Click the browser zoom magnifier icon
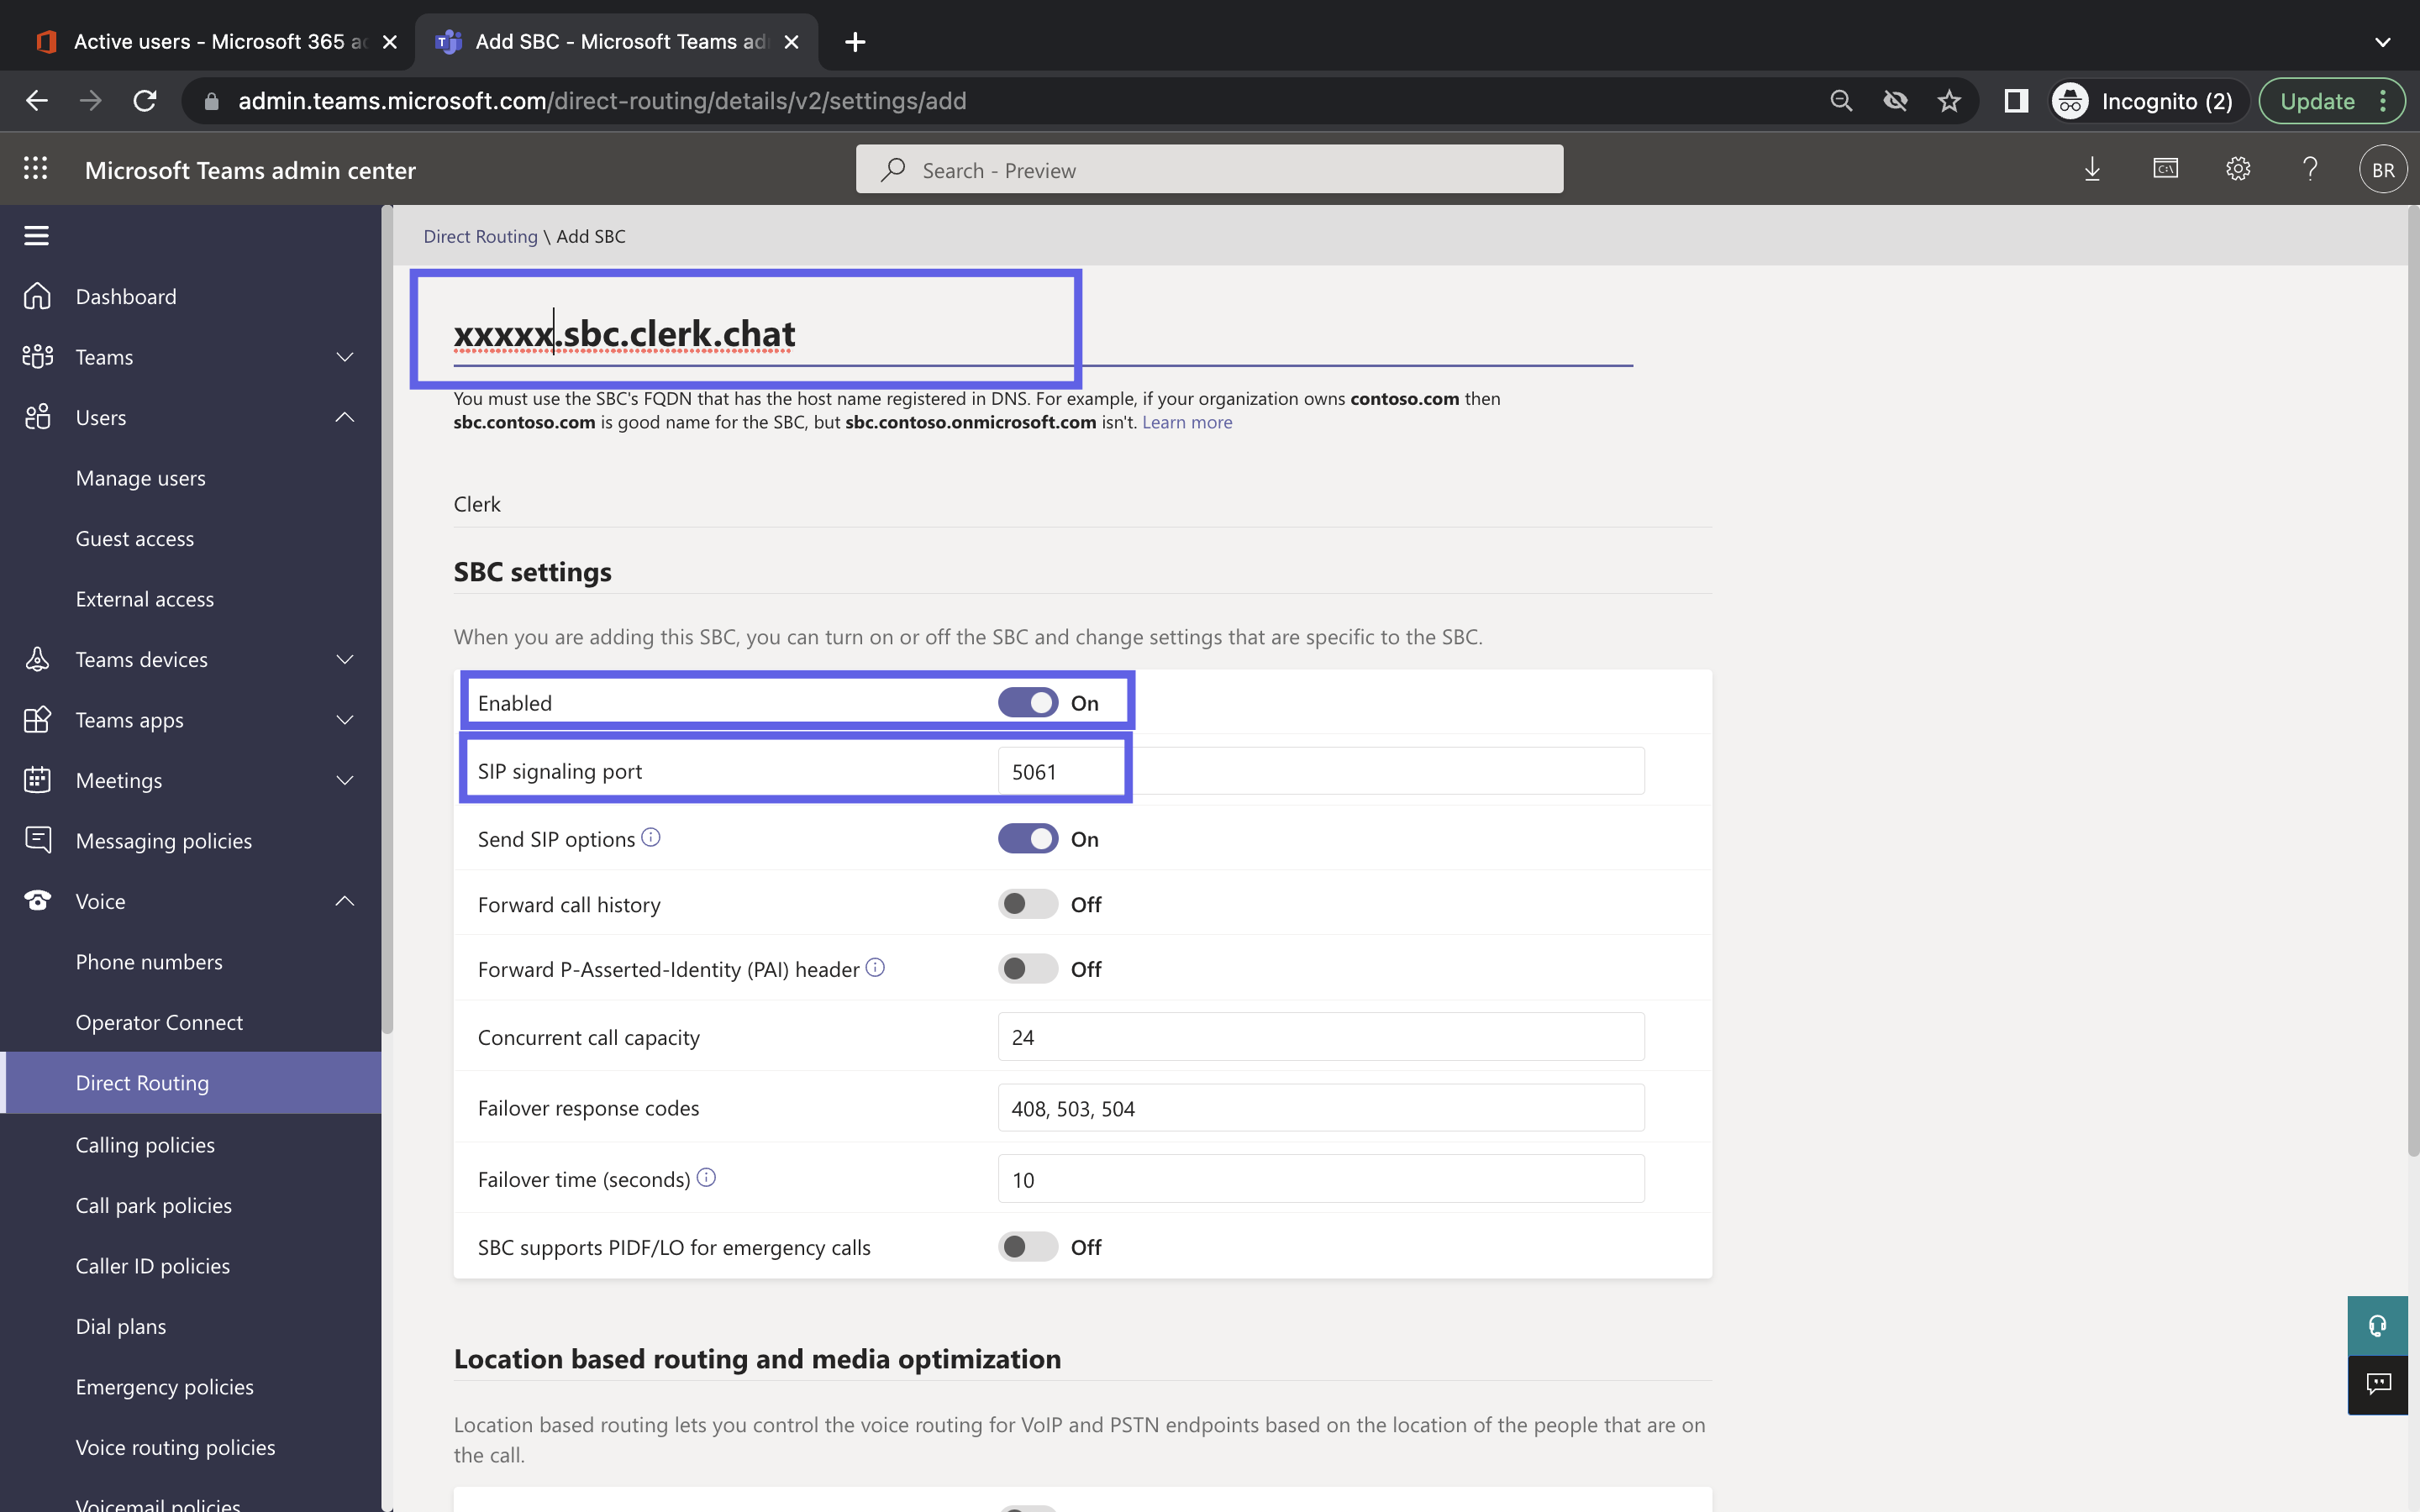 tap(1841, 101)
